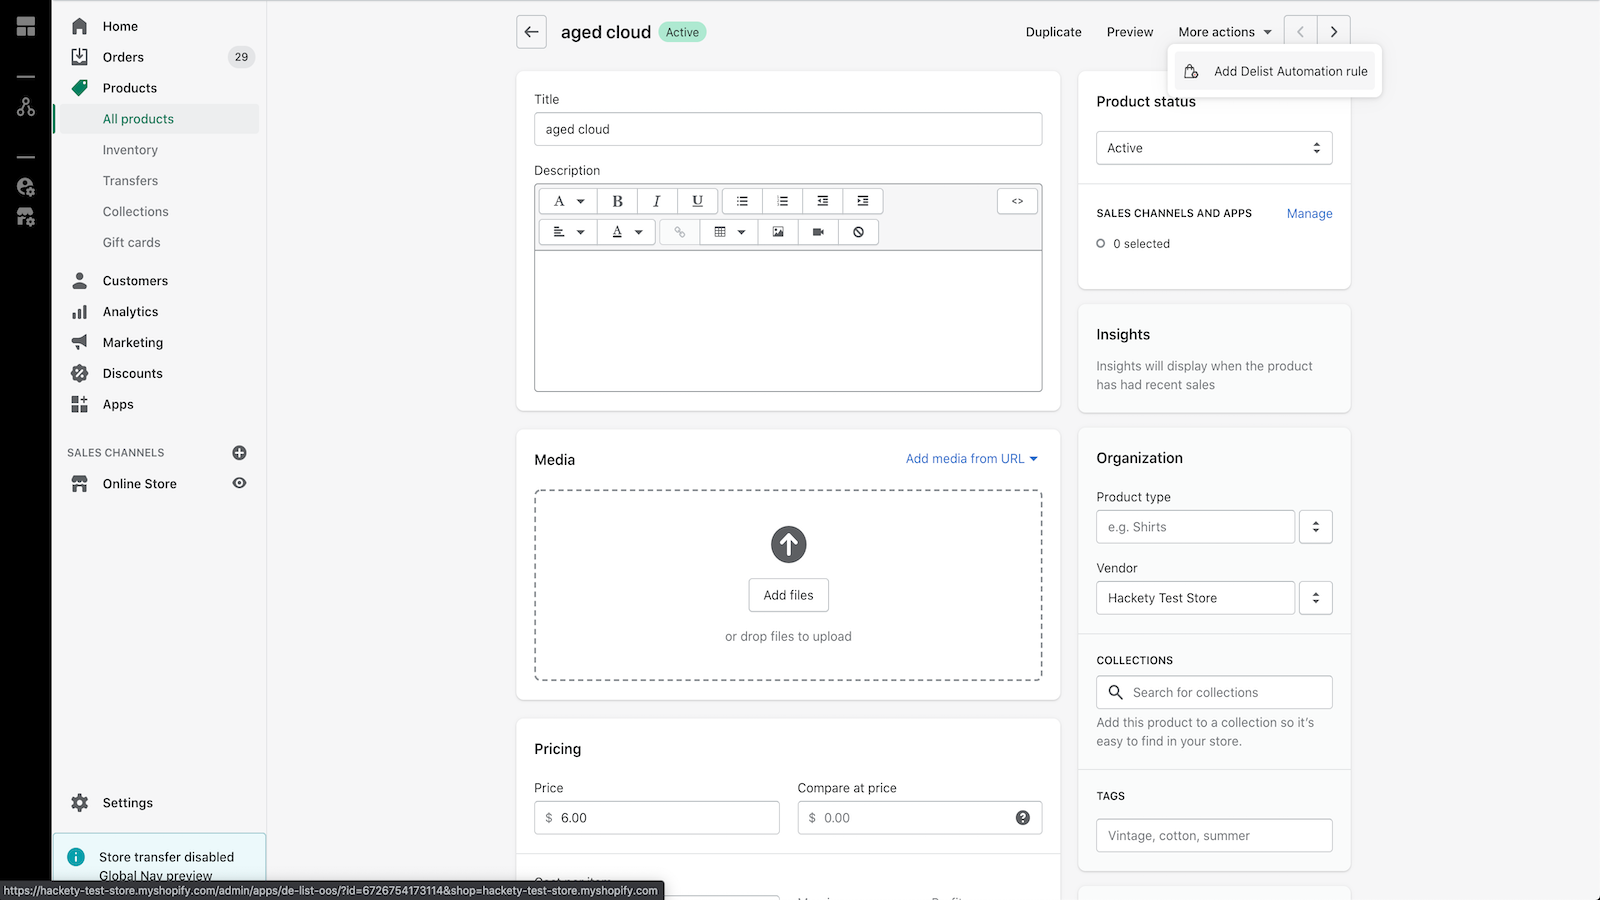
Task: Click the outdent icon in editor toolbar
Action: click(822, 201)
